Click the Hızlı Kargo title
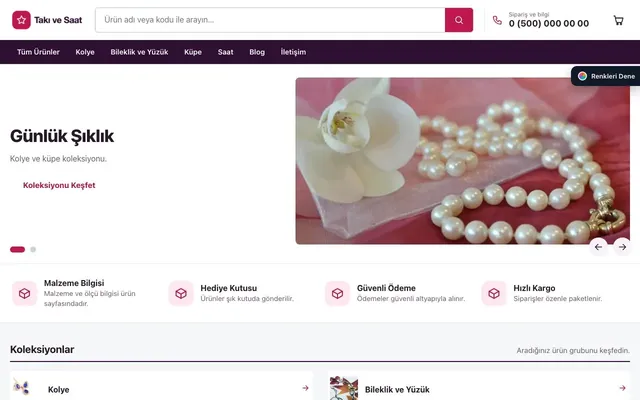Viewport: 640px width, 400px height. (534, 288)
